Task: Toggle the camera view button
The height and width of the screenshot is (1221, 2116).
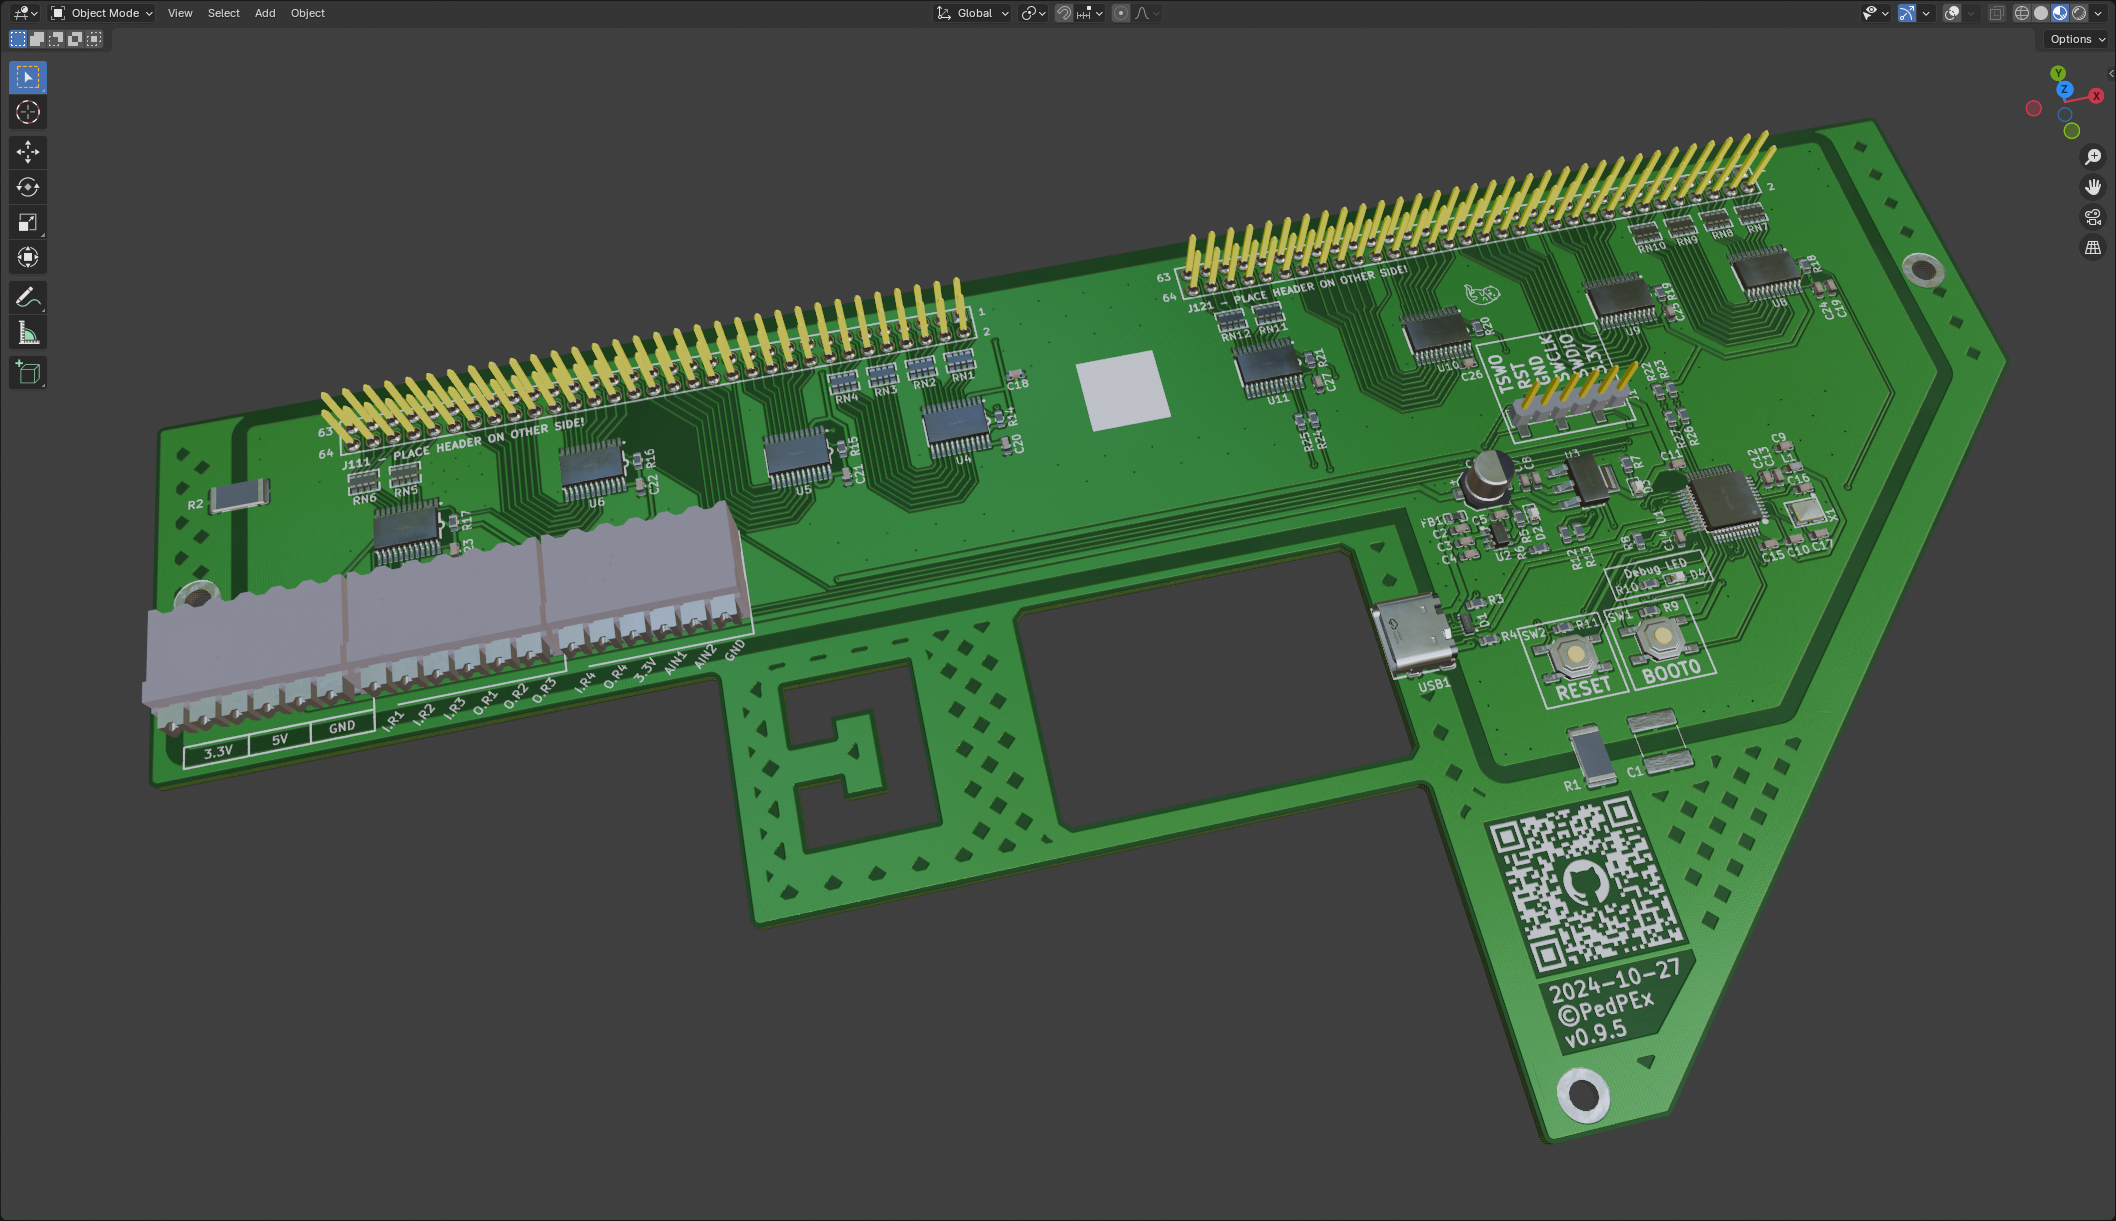Action: [x=2092, y=217]
